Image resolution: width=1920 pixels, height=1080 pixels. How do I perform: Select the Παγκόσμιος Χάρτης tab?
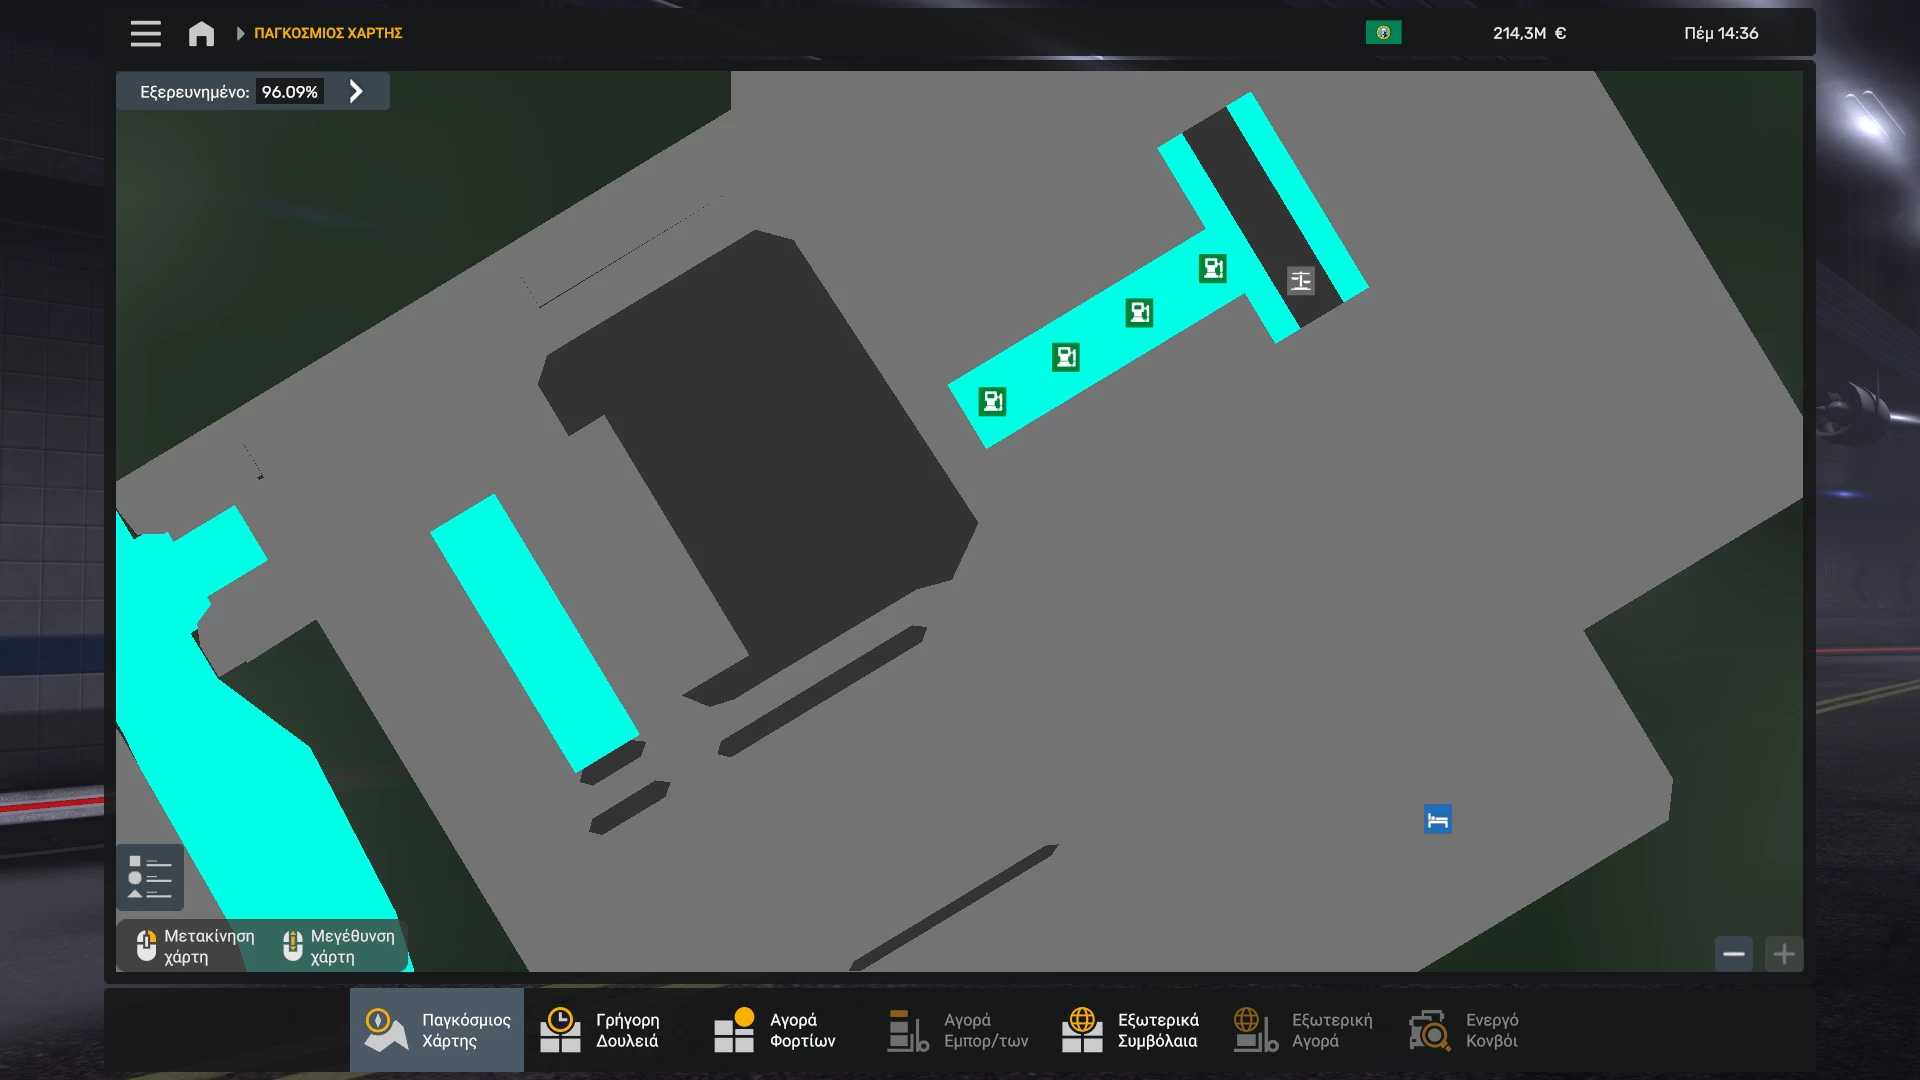pyautogui.click(x=437, y=1030)
